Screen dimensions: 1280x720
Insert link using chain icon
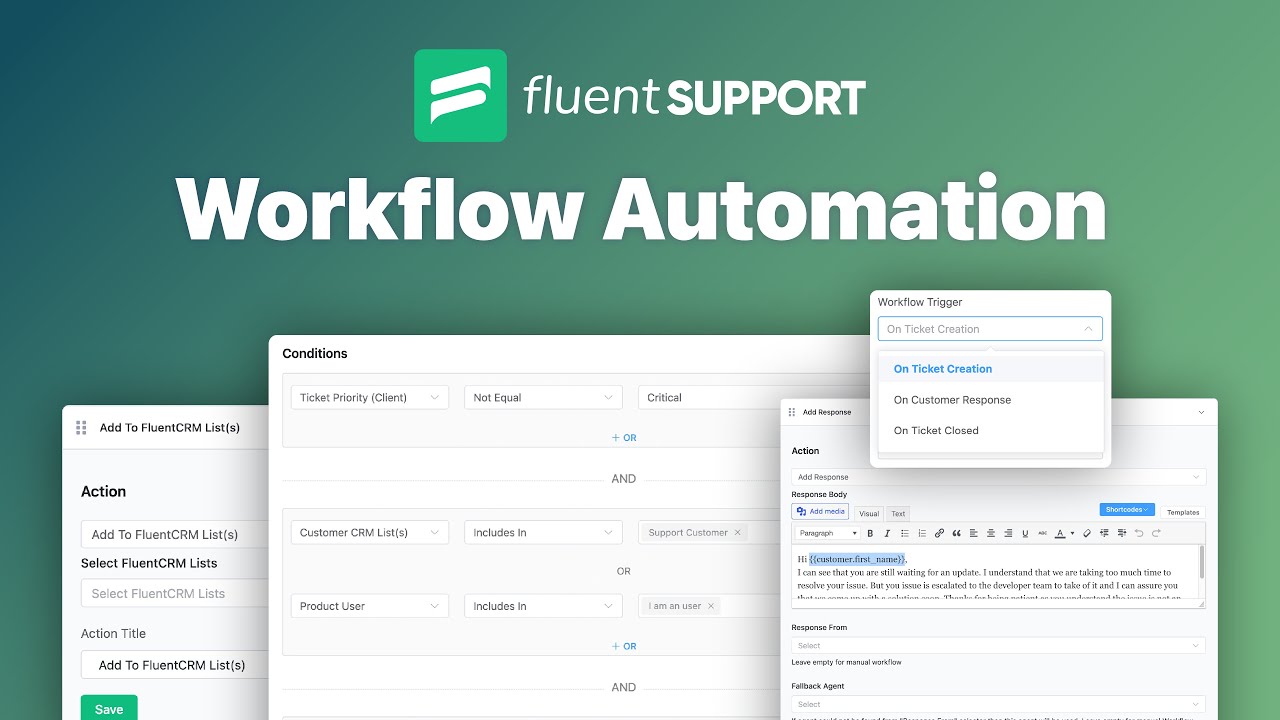coord(939,533)
